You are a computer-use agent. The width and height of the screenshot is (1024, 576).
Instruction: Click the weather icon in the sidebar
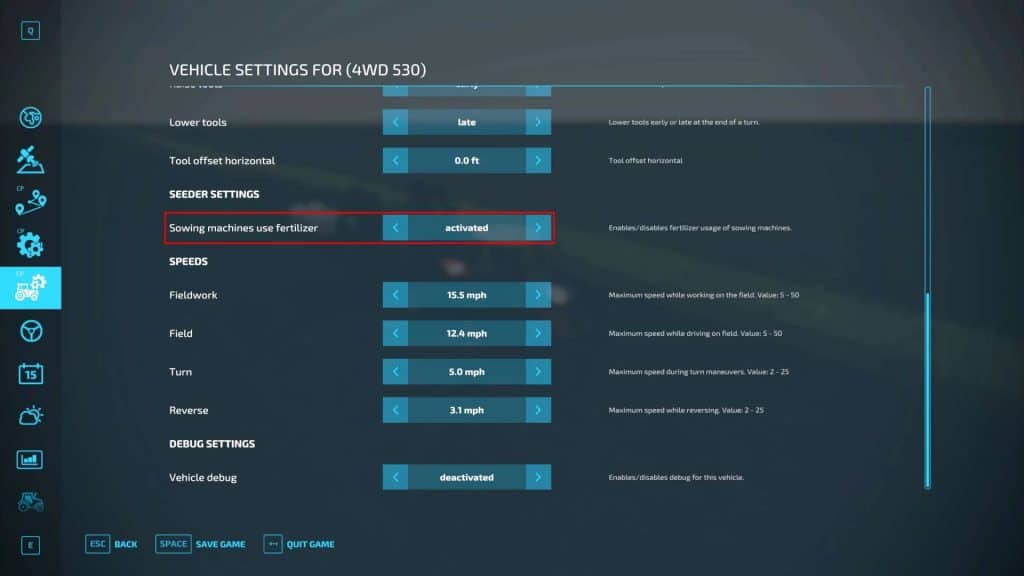click(30, 414)
